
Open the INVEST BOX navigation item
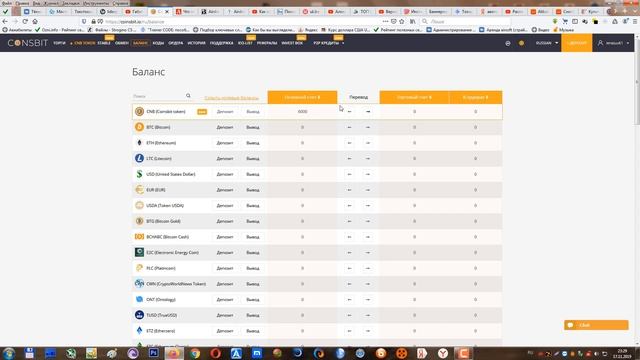click(292, 43)
